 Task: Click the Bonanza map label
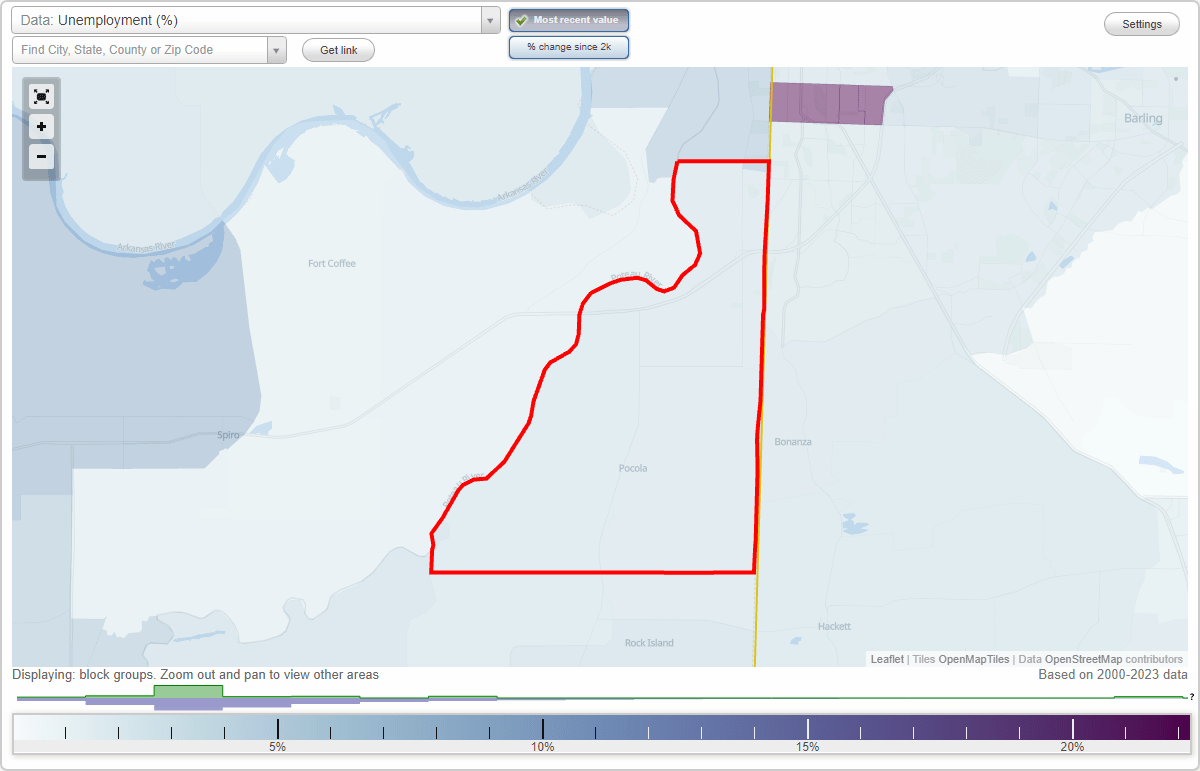(793, 441)
